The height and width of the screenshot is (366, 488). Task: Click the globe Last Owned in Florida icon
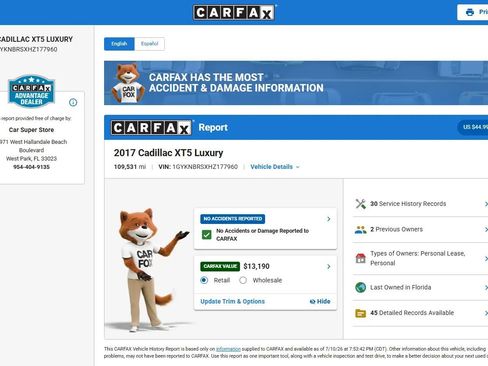tap(360, 287)
